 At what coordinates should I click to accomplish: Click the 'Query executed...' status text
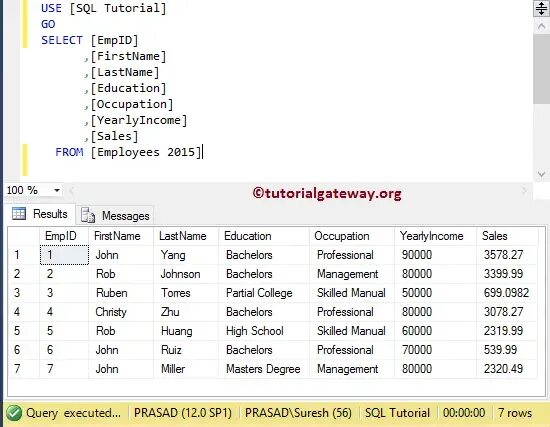73,413
